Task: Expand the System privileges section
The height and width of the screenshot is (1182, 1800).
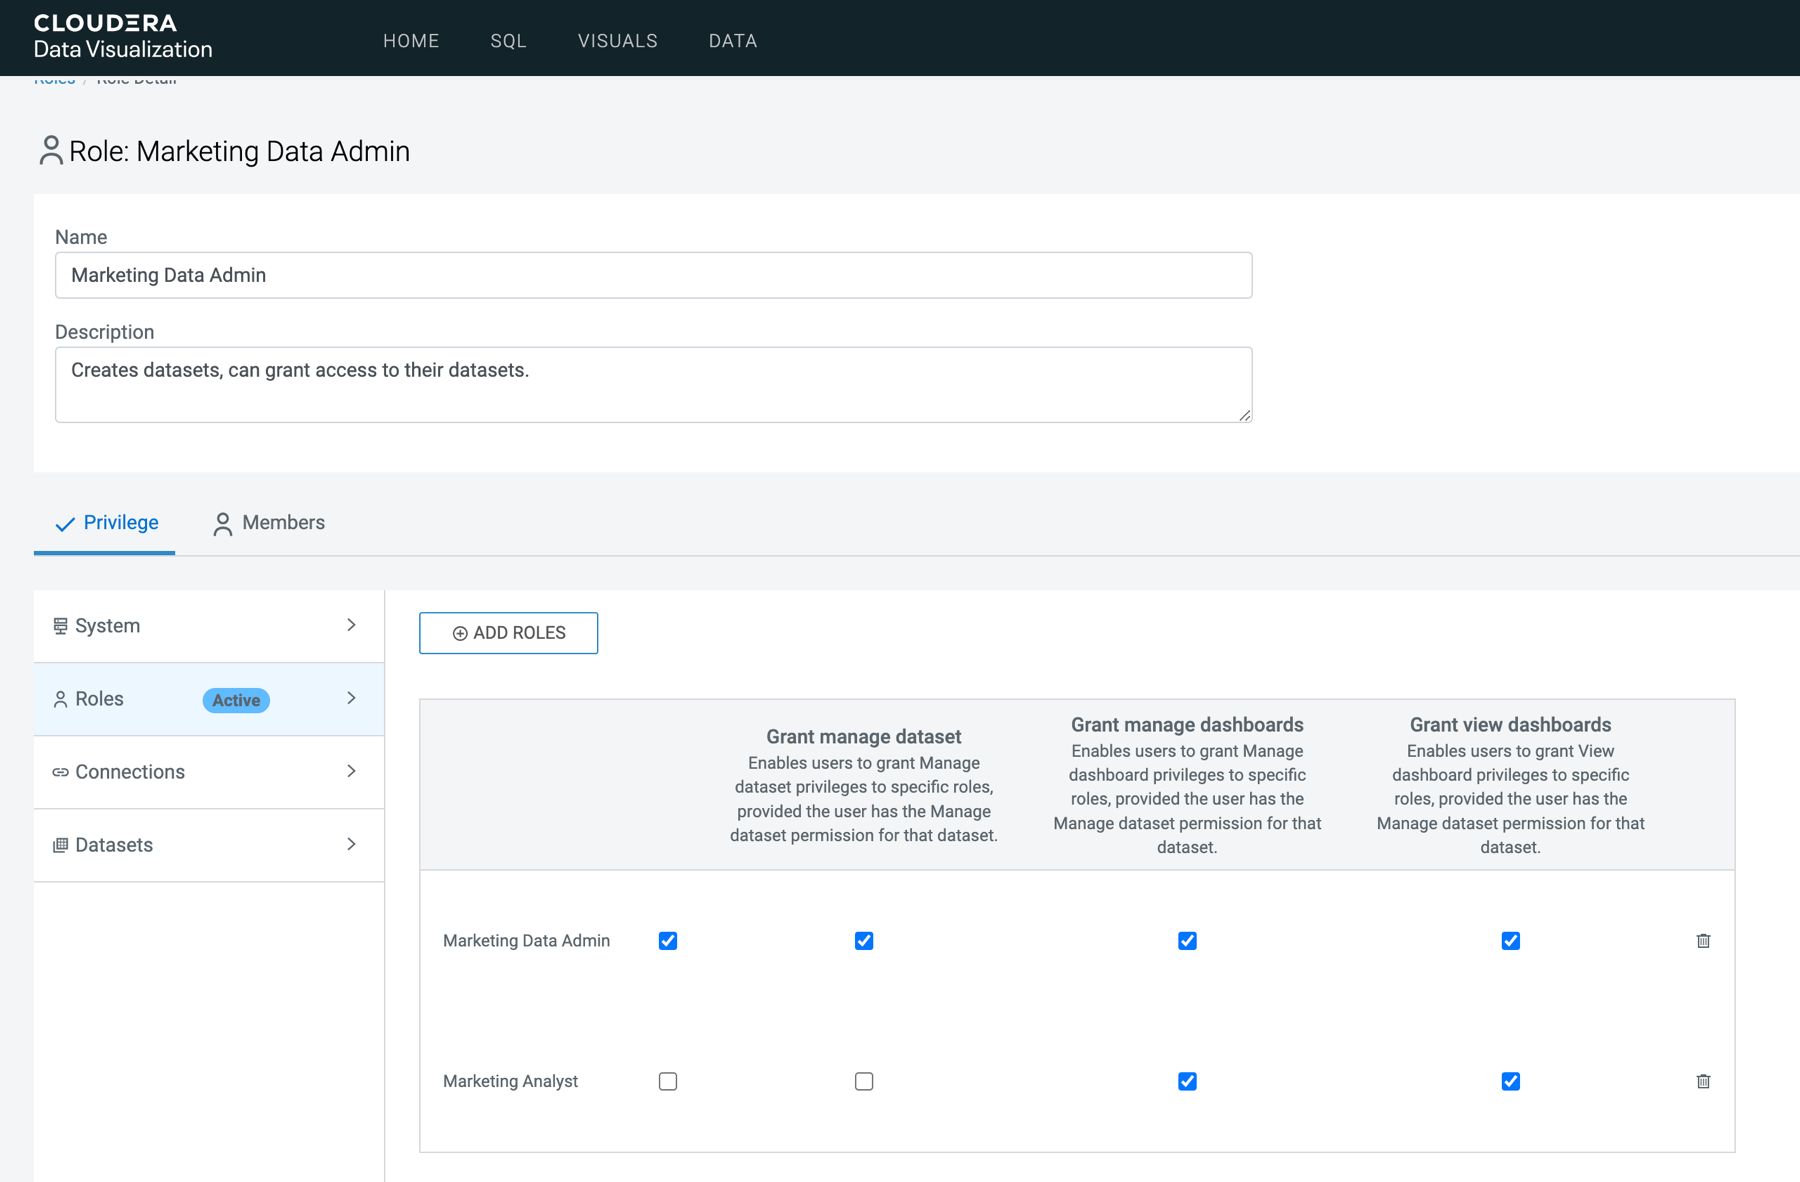Action: (x=351, y=625)
